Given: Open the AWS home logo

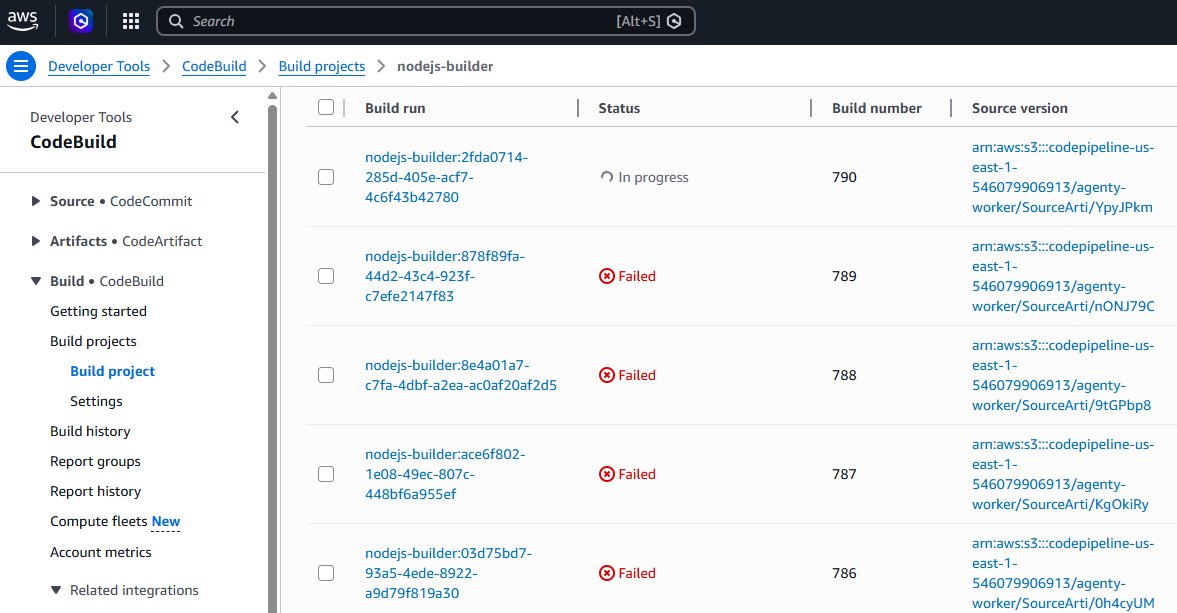Looking at the screenshot, I should point(23,21).
